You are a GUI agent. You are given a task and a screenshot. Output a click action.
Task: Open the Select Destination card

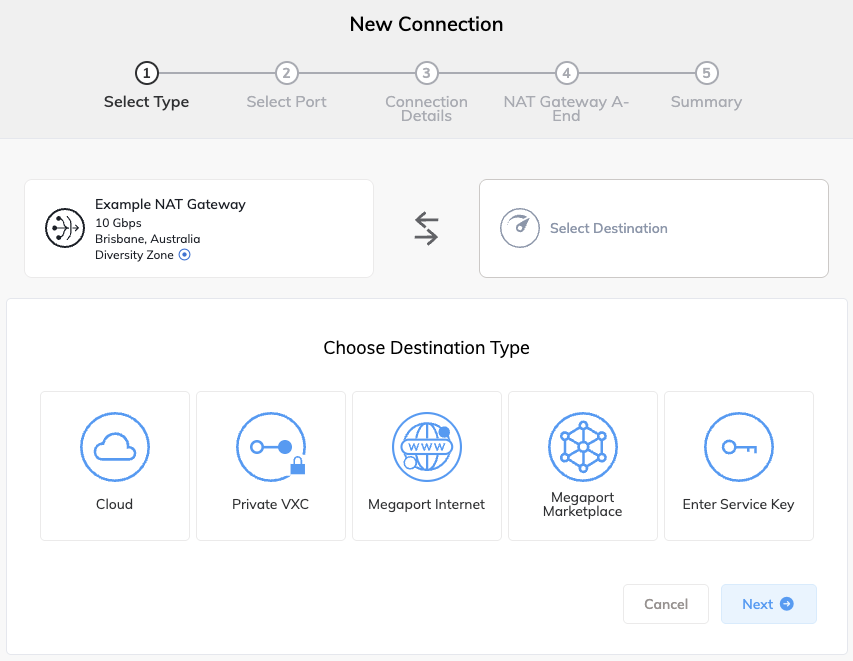click(653, 228)
